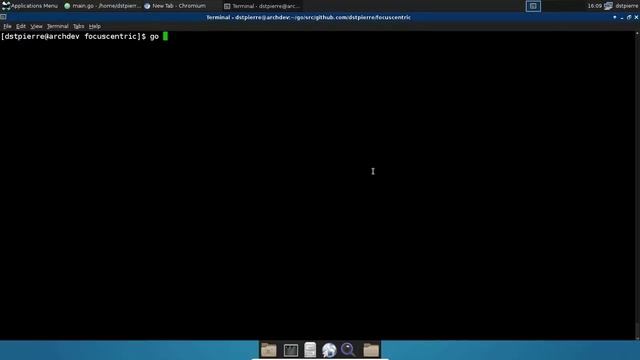
Task: Click the terminal prompt line with 'go' command
Action: [x=84, y=37]
